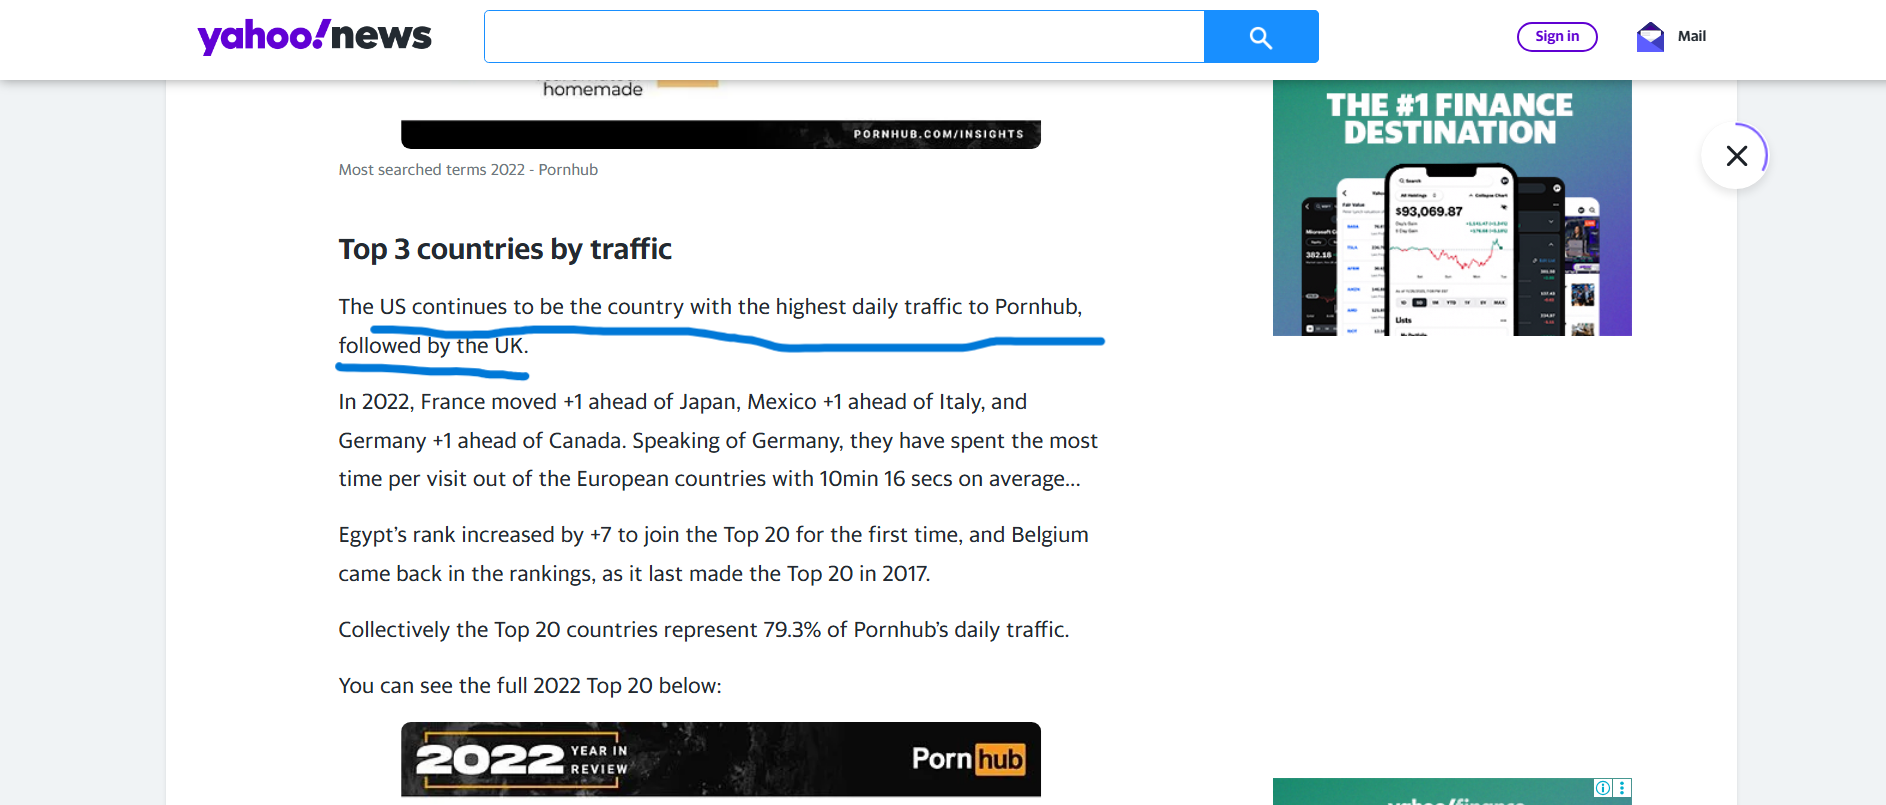
Task: Click the 'Top 3 countries by traffic' heading
Action: (x=505, y=249)
